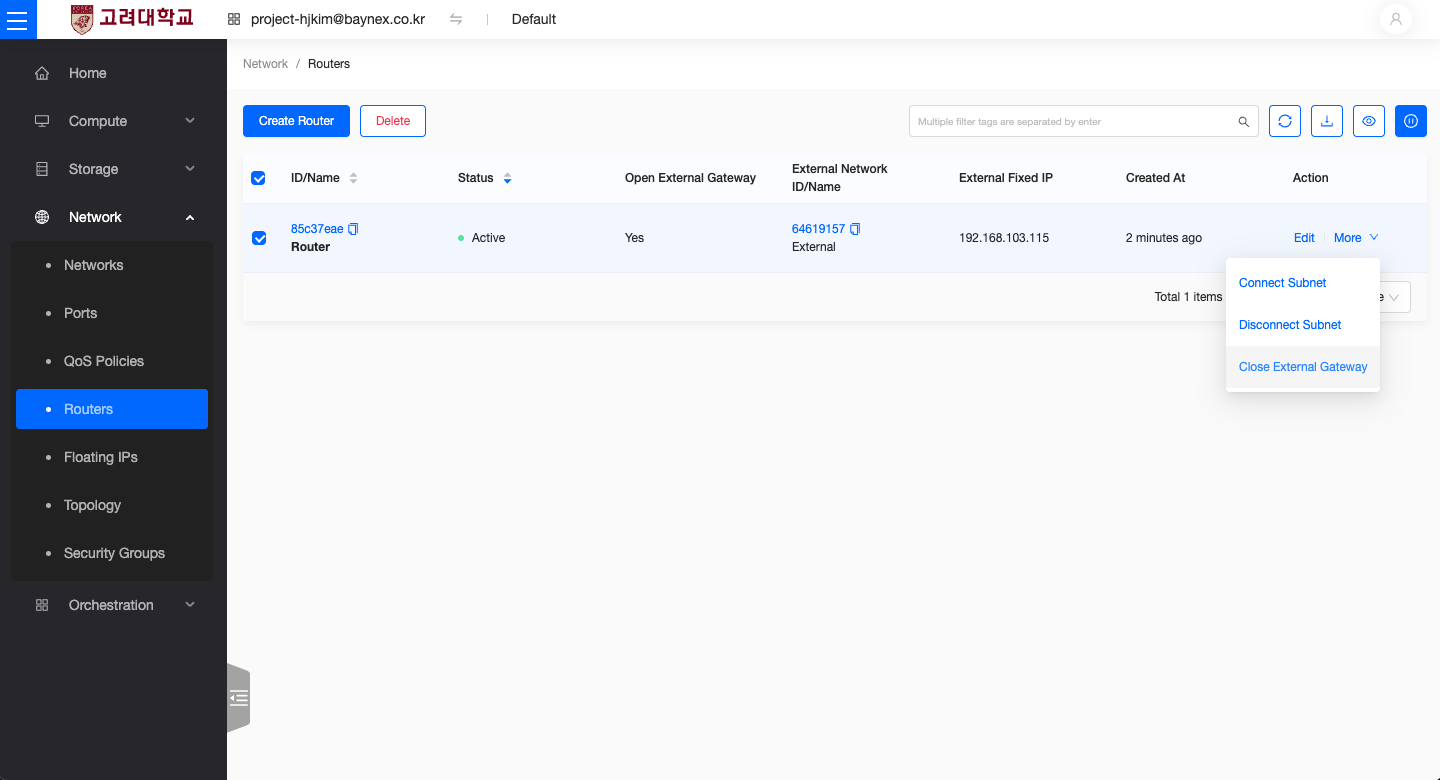Click the Home icon in sidebar
This screenshot has height=780, width=1440.
pyautogui.click(x=42, y=73)
